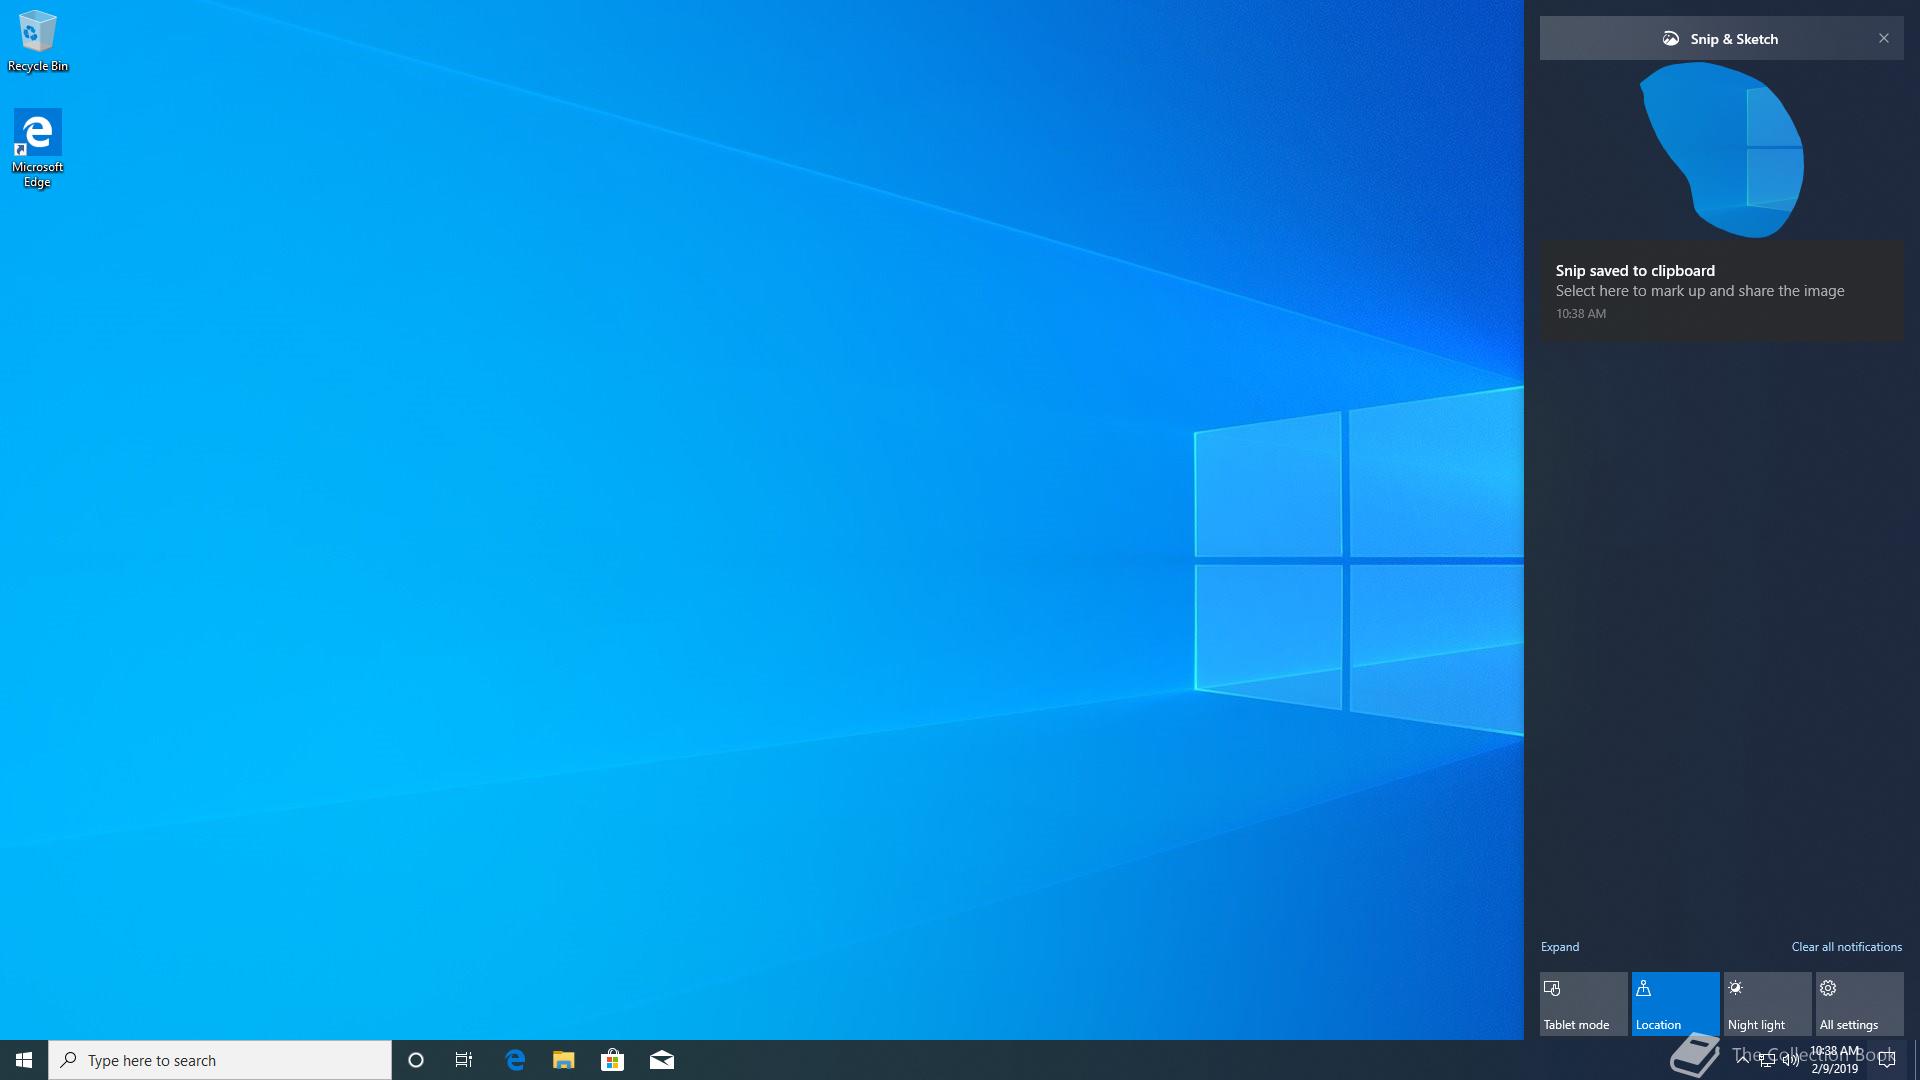Open the volume control tray icon

[x=1791, y=1060]
